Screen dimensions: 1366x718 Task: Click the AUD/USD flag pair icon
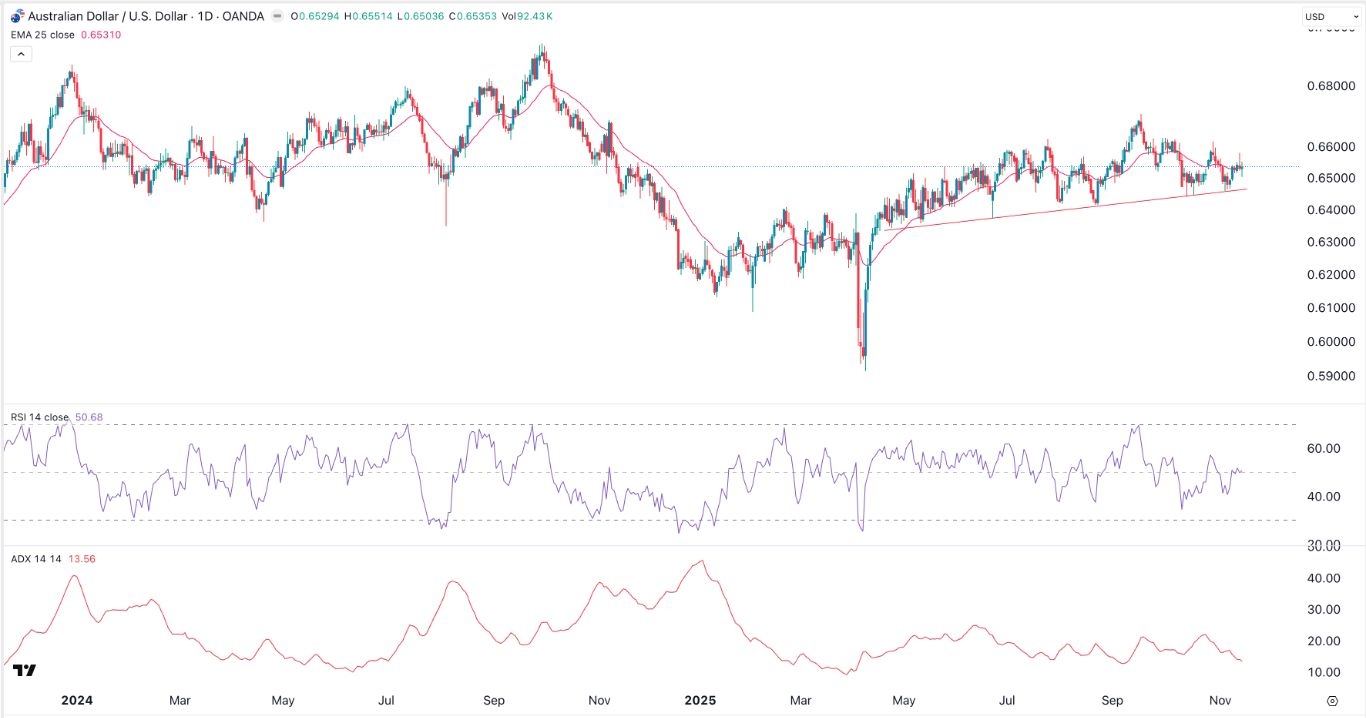click(16, 15)
